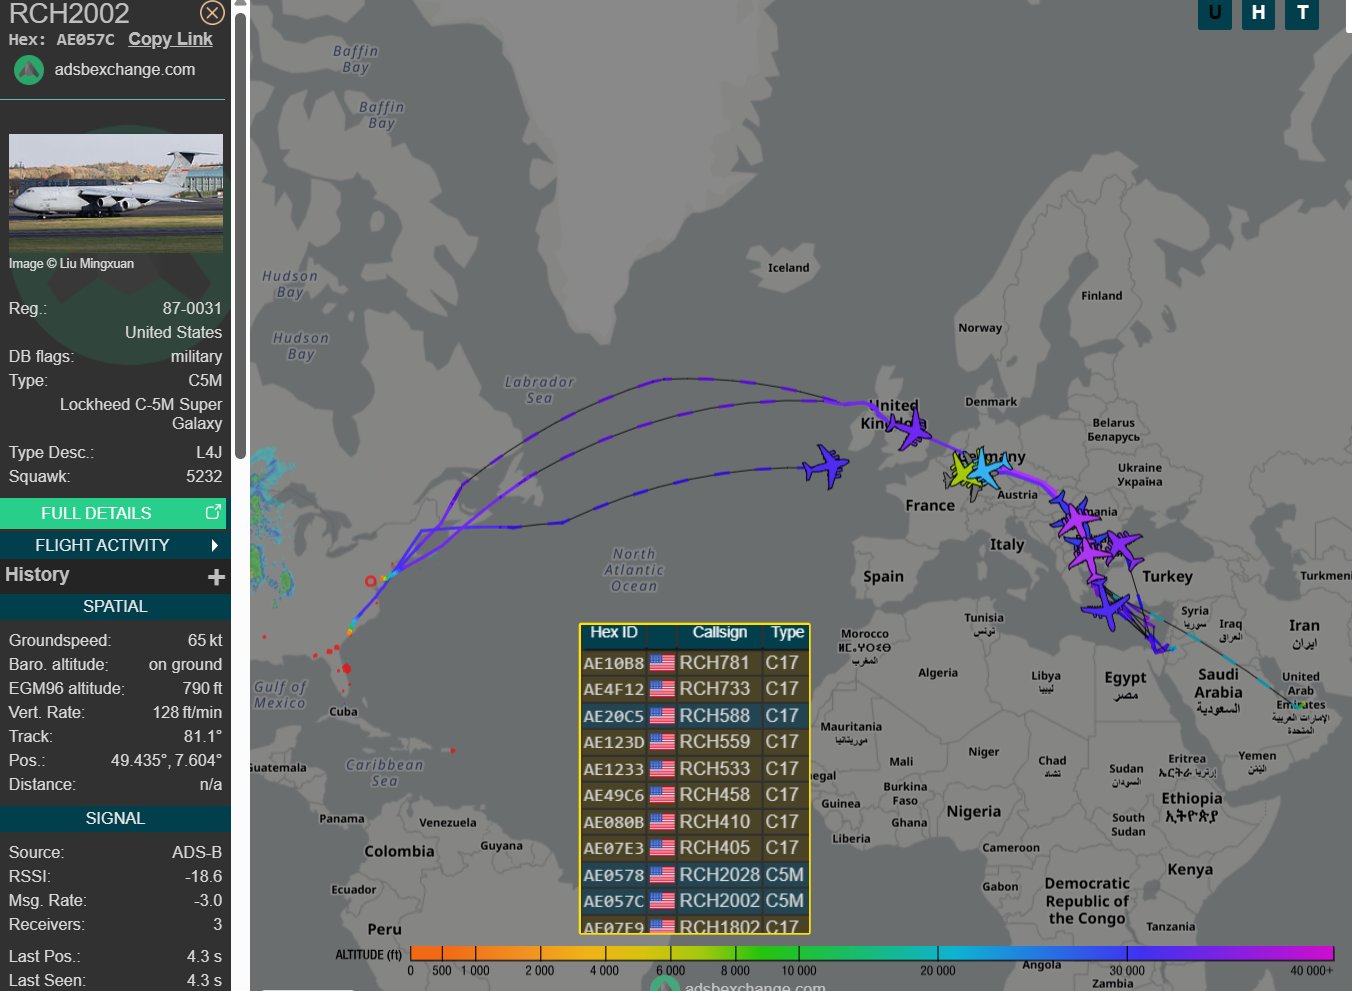Select callsign RCH405 in the table
This screenshot has width=1352, height=991.
tap(714, 848)
